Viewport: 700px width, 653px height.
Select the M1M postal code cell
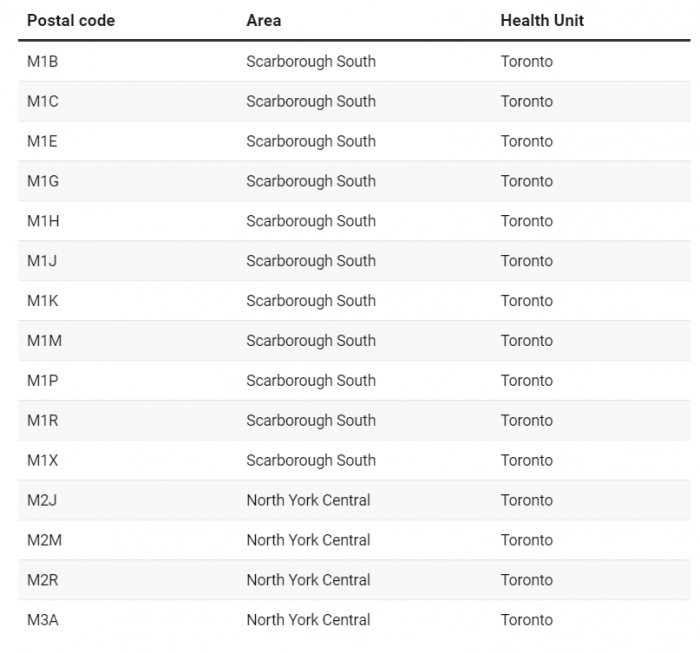45,341
